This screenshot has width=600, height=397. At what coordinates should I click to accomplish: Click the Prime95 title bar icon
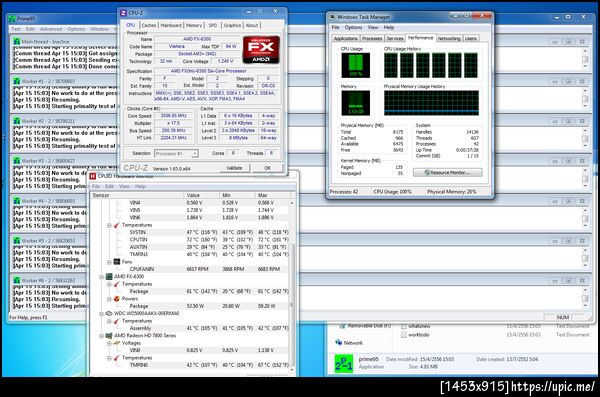[x=12, y=19]
